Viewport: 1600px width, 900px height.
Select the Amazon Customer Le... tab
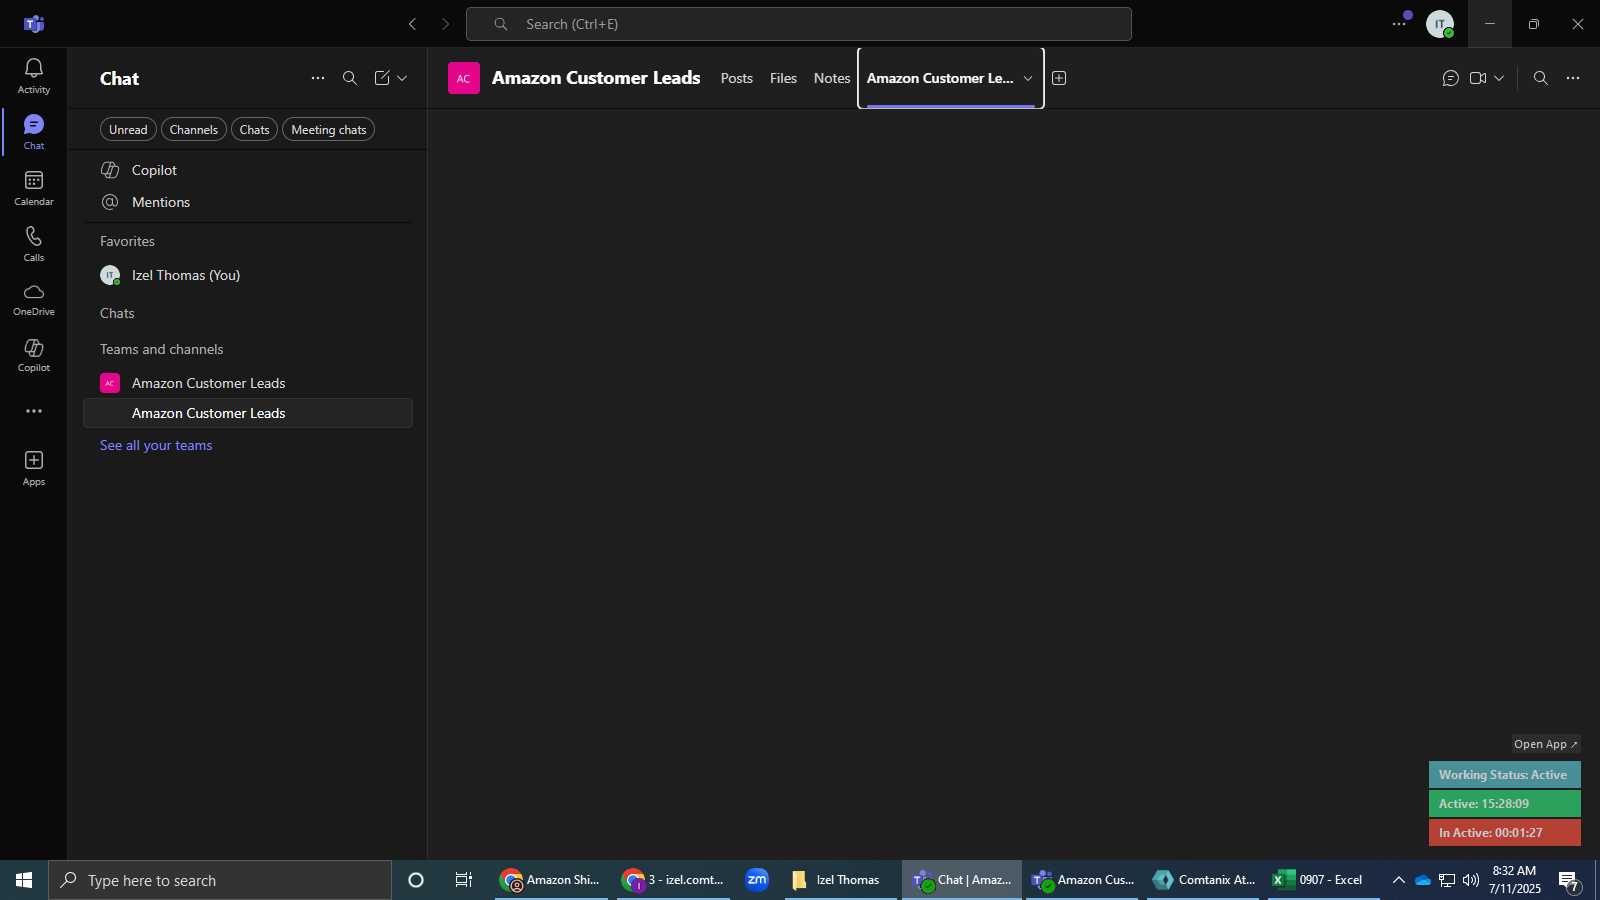(x=940, y=78)
